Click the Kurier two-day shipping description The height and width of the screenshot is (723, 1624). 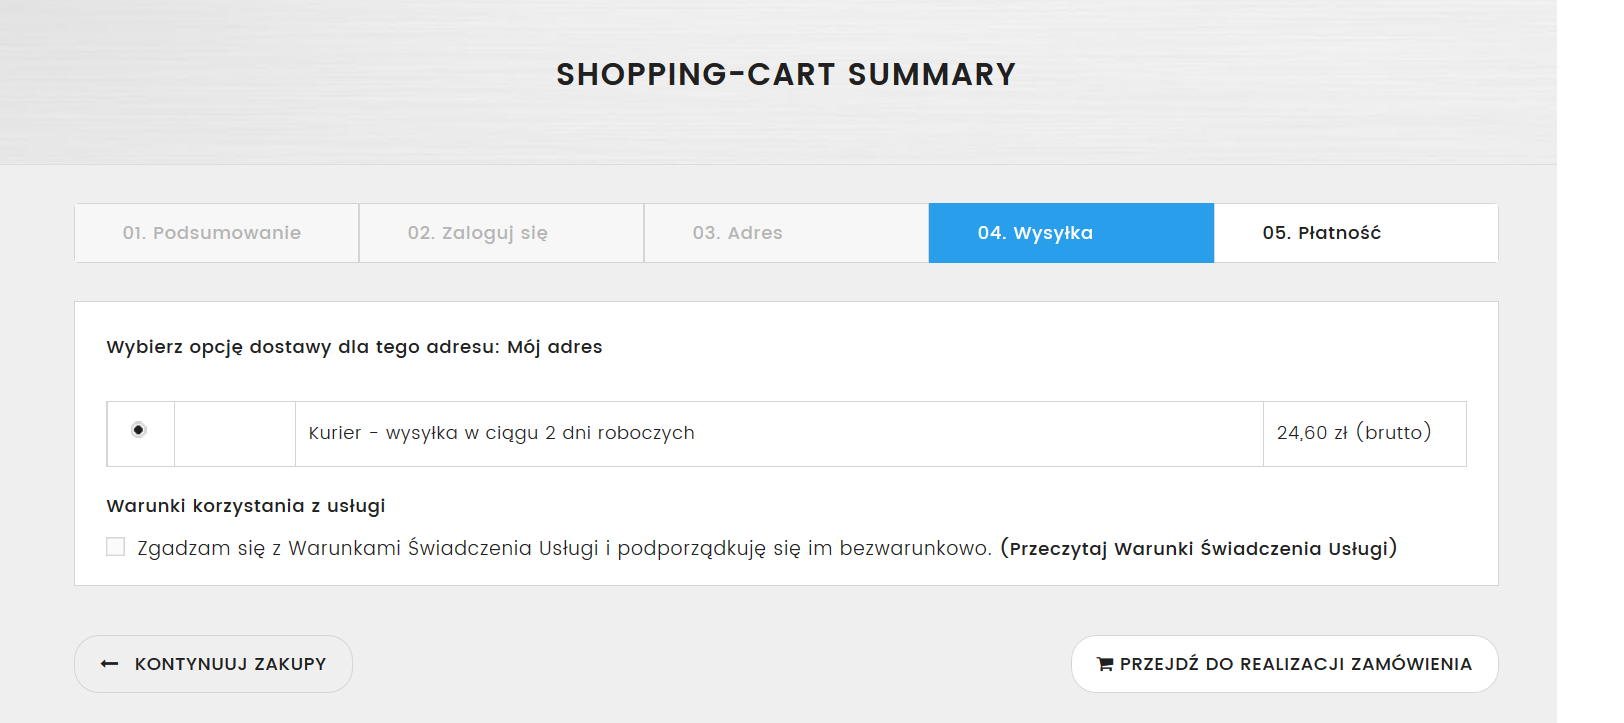coord(501,433)
